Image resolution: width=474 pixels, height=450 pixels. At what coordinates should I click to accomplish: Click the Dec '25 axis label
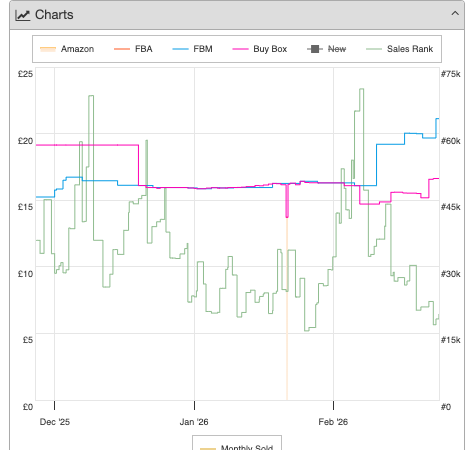point(55,422)
